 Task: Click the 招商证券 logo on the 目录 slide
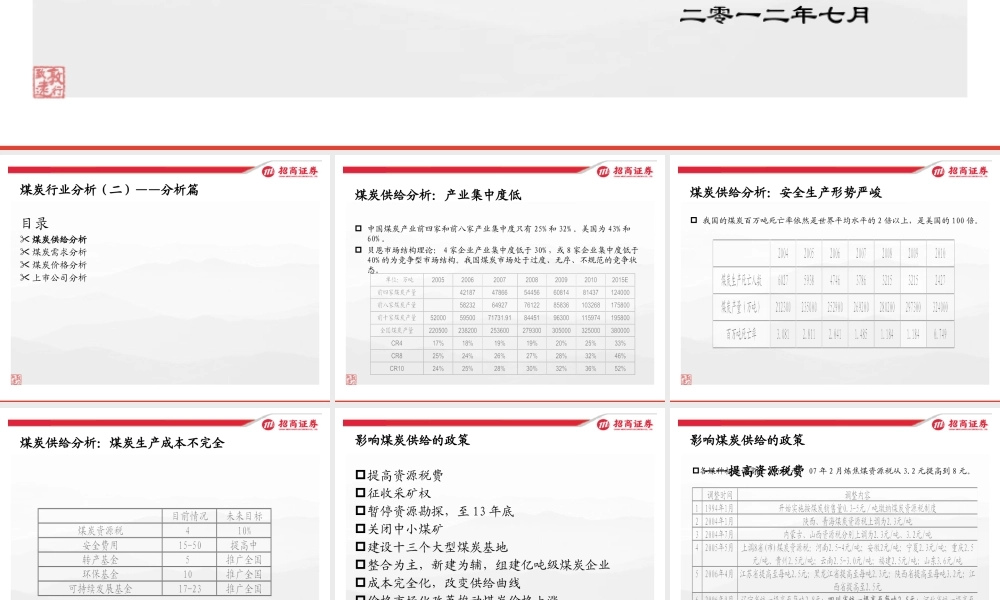pos(290,171)
